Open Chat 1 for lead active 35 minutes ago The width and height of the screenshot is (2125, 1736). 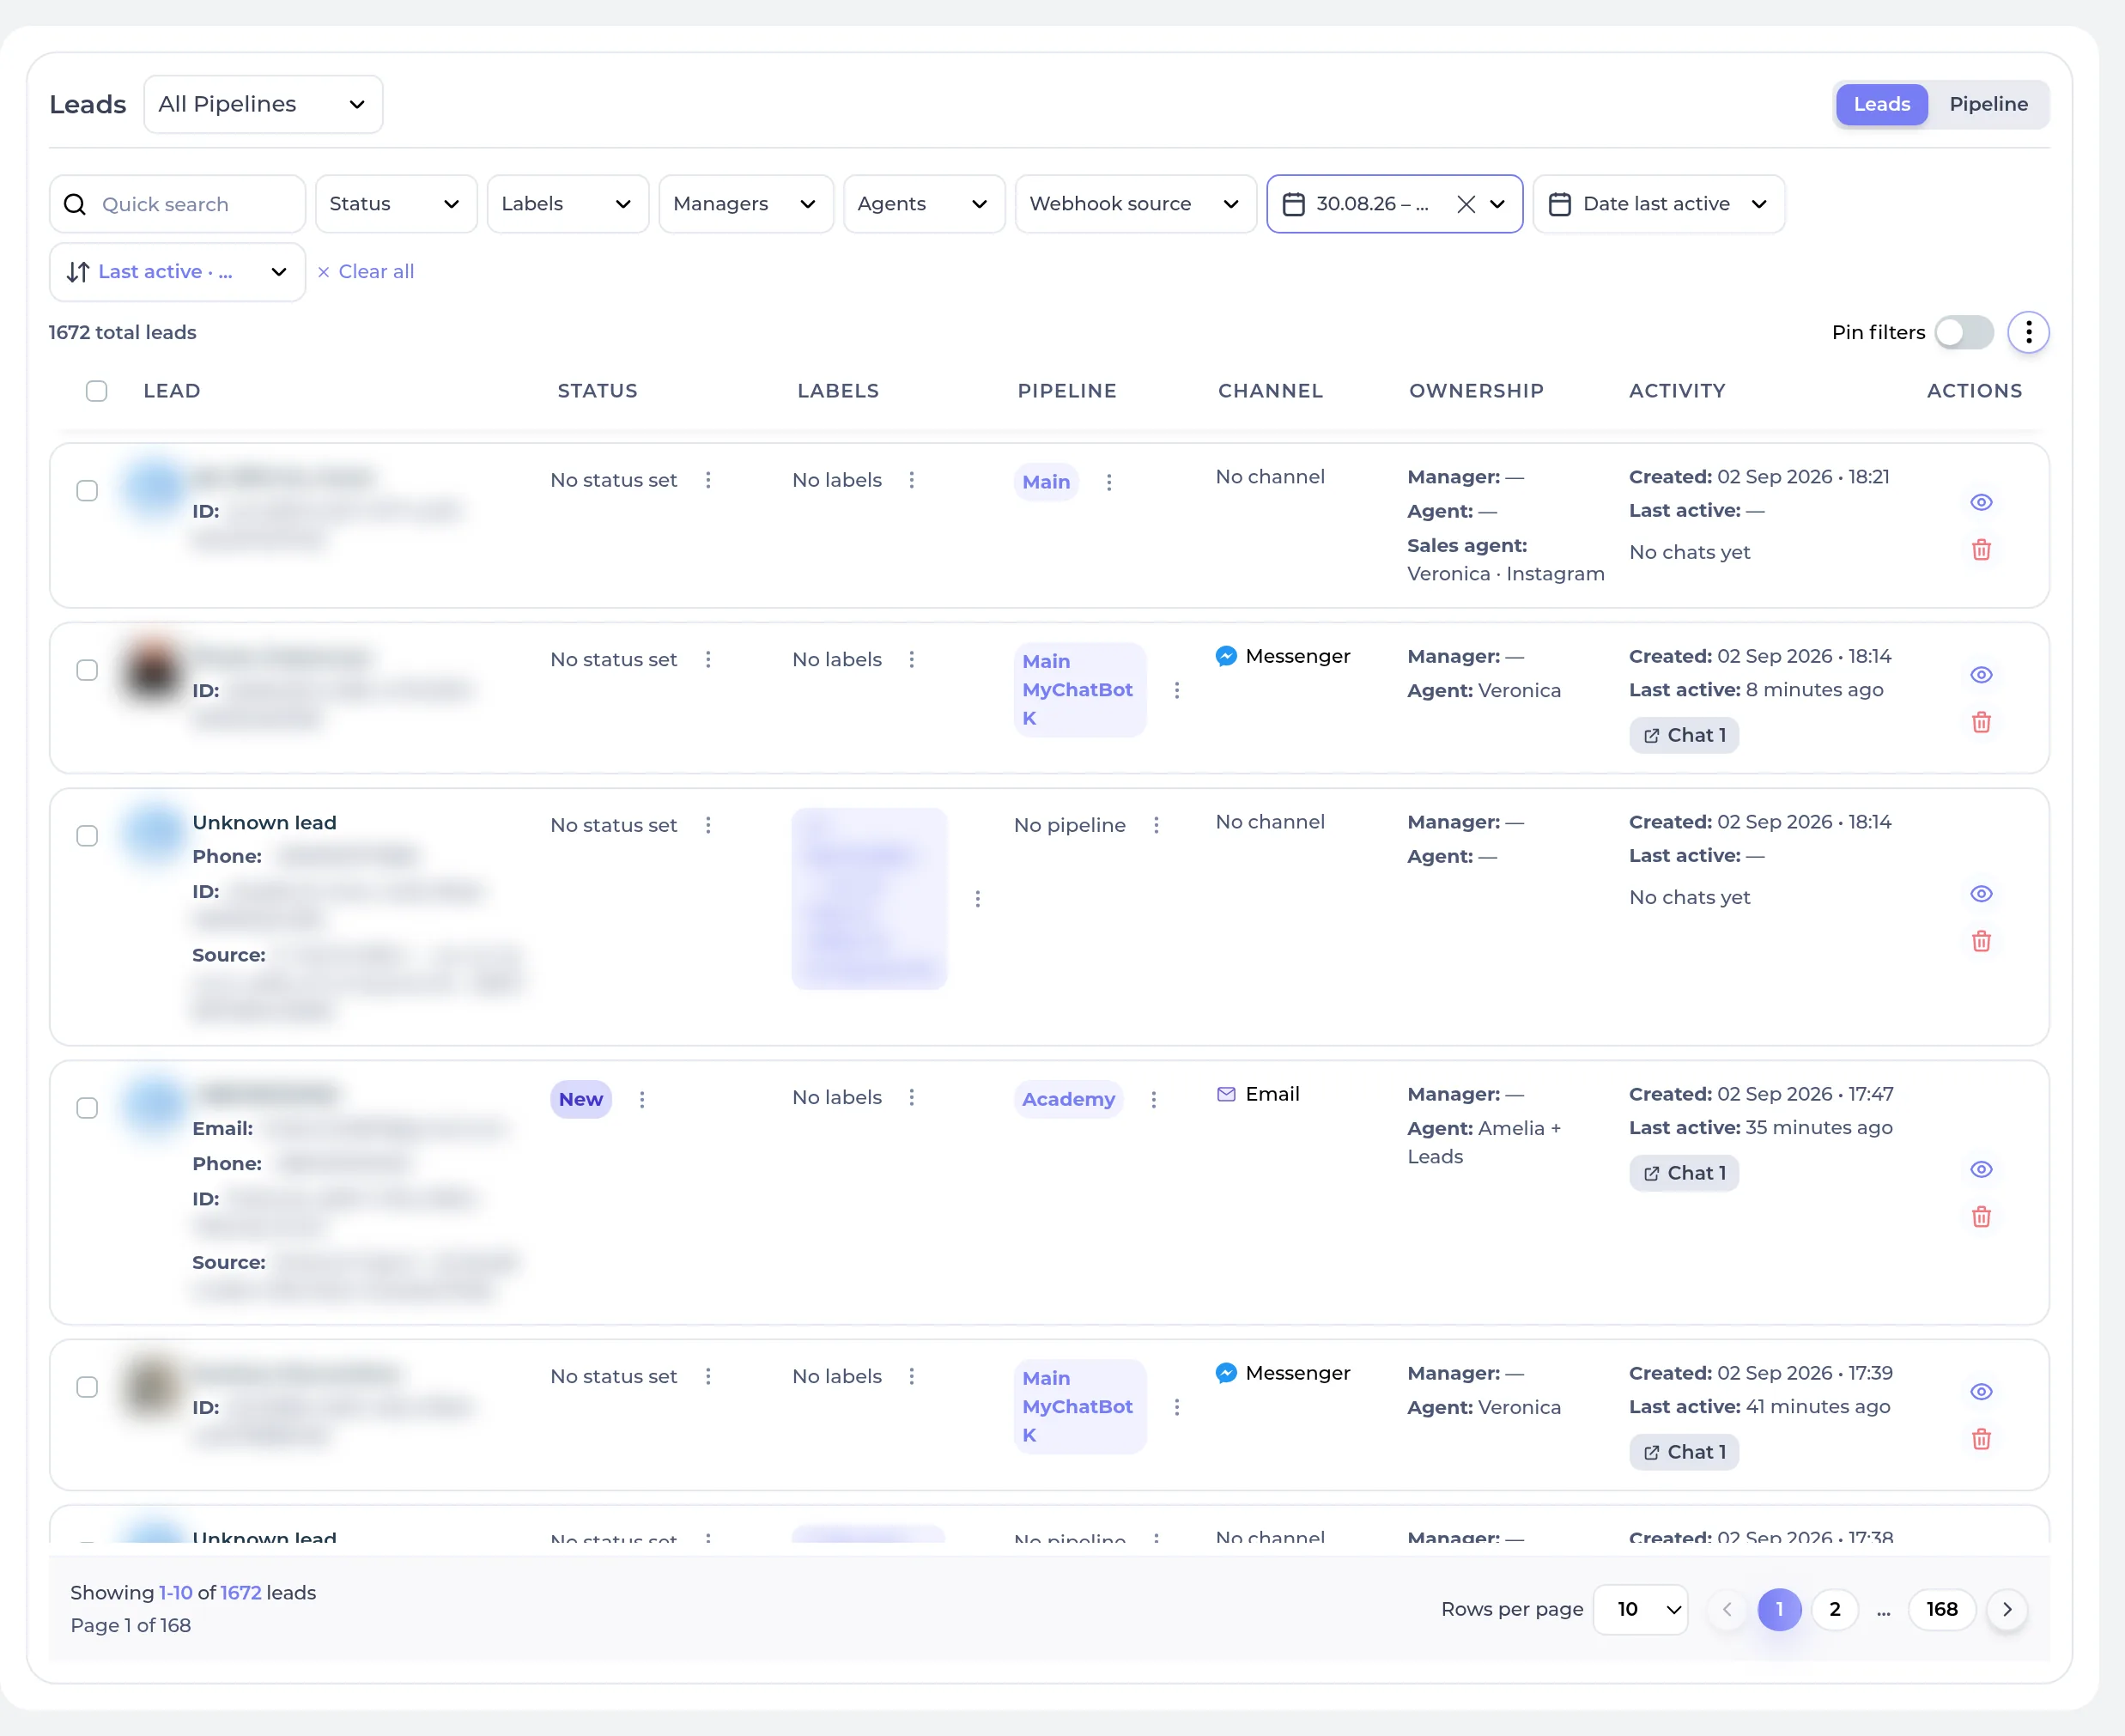(1684, 1173)
